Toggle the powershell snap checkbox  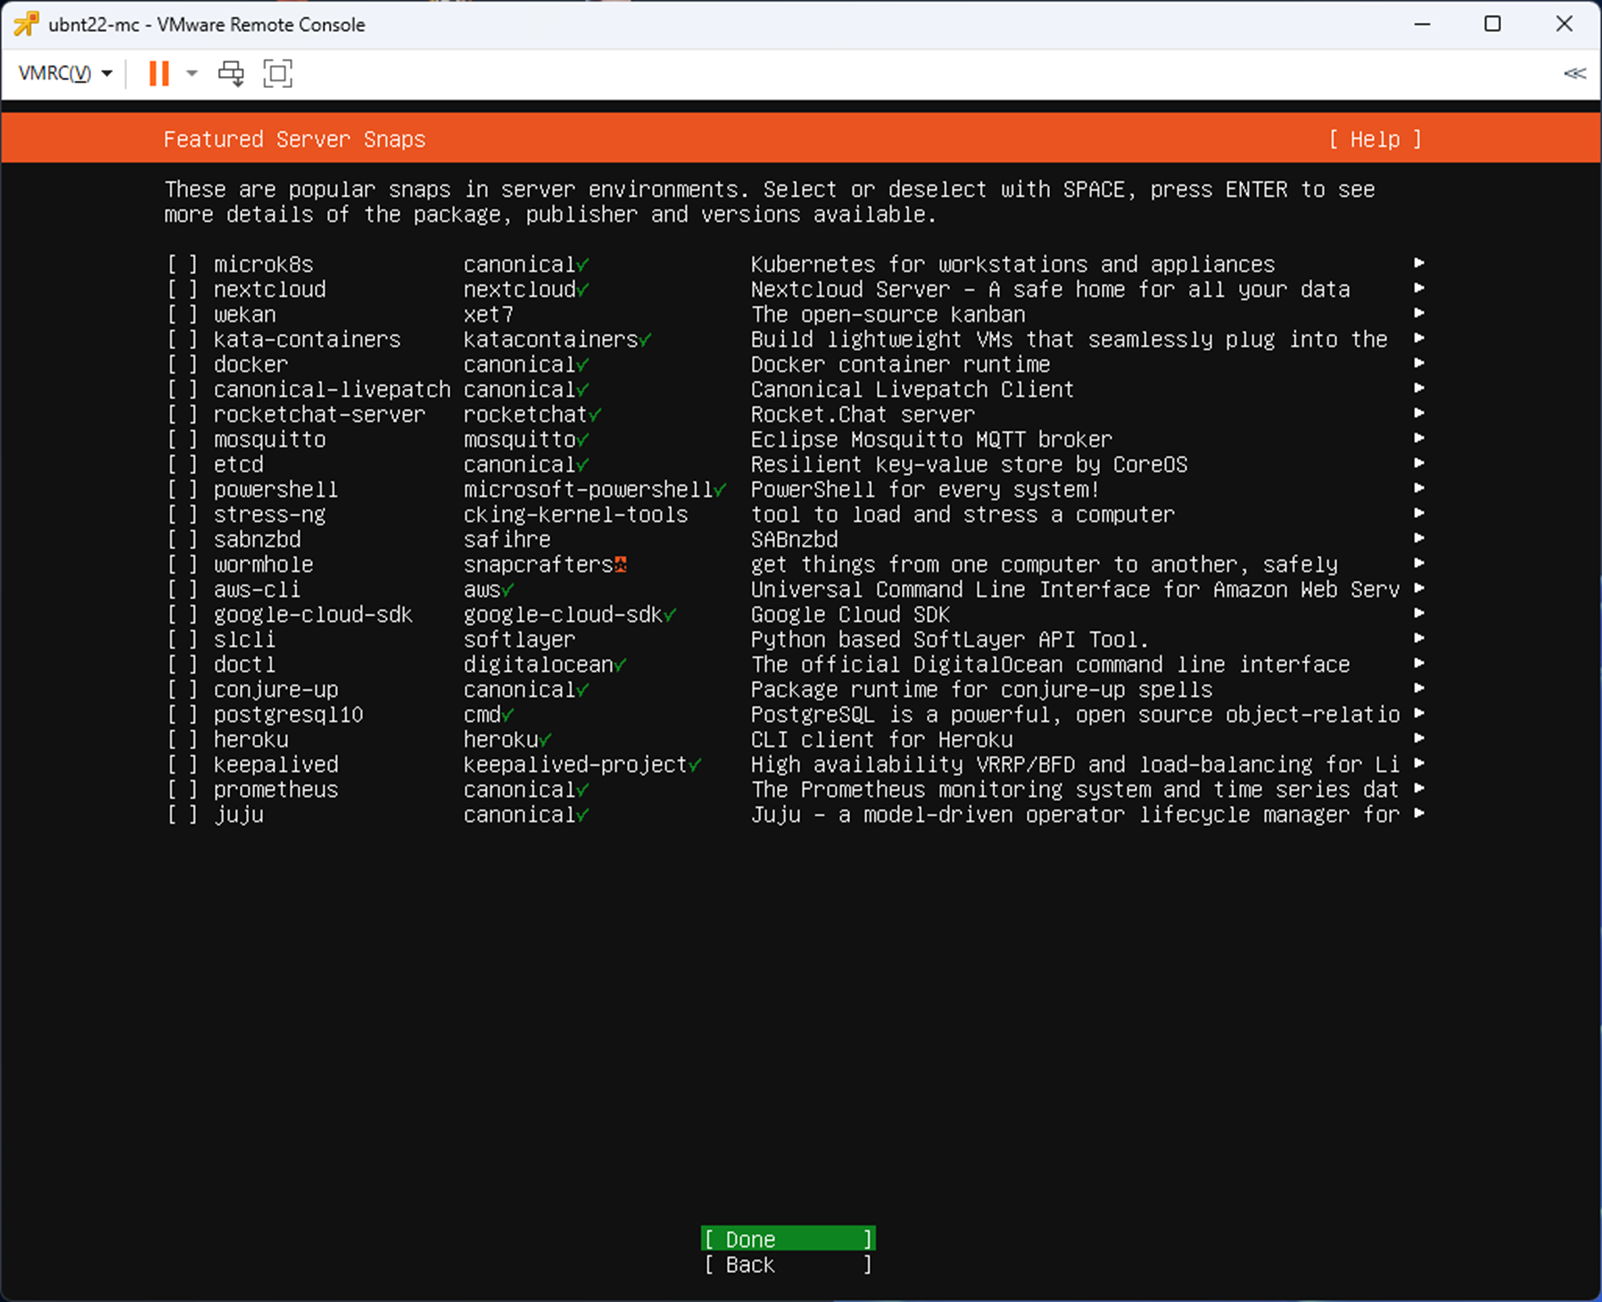point(182,489)
